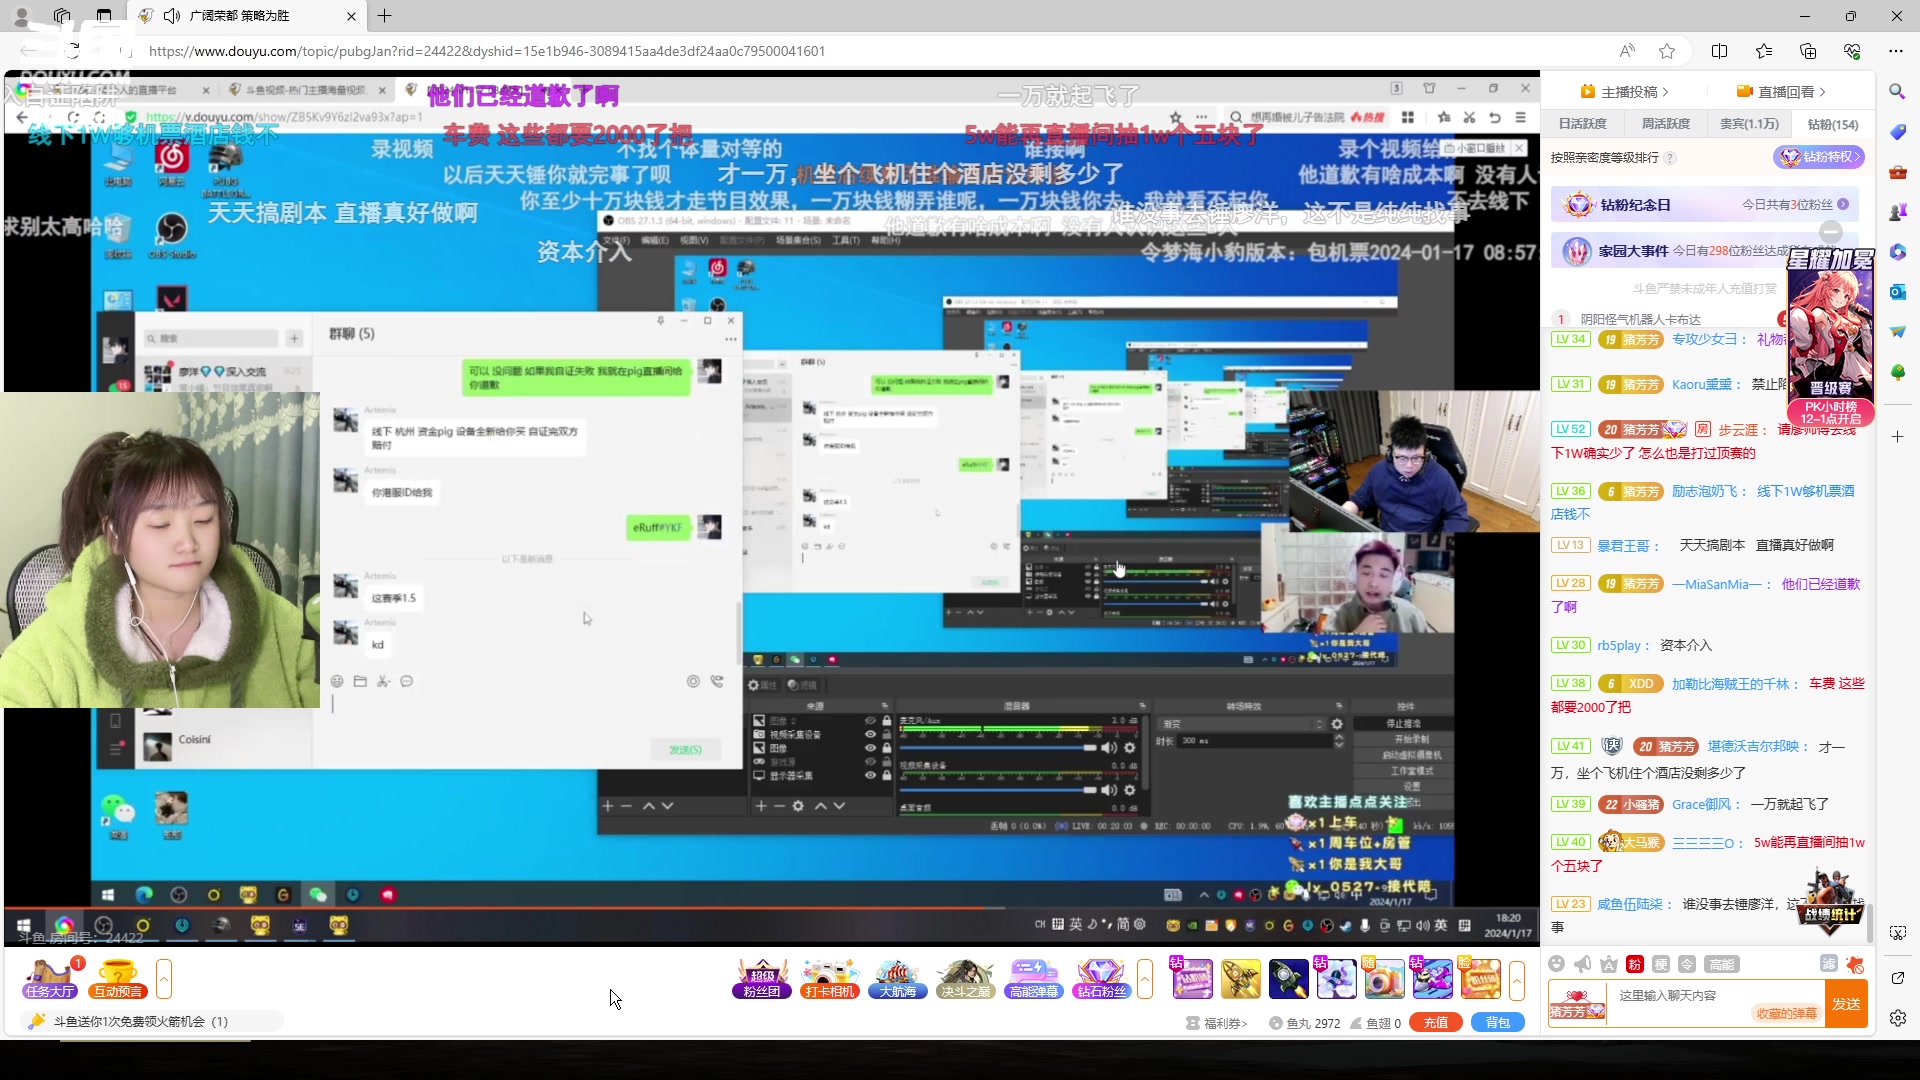Select the 广阔荣都 策略为胜 browser tab
The image size is (1920, 1080).
(247, 16)
